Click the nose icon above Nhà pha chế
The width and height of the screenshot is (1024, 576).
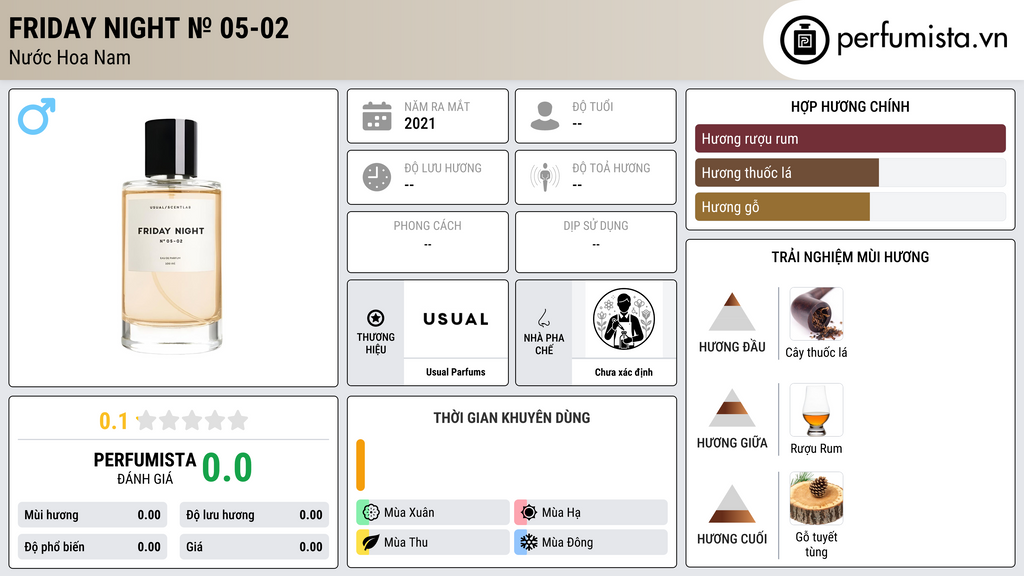click(543, 318)
